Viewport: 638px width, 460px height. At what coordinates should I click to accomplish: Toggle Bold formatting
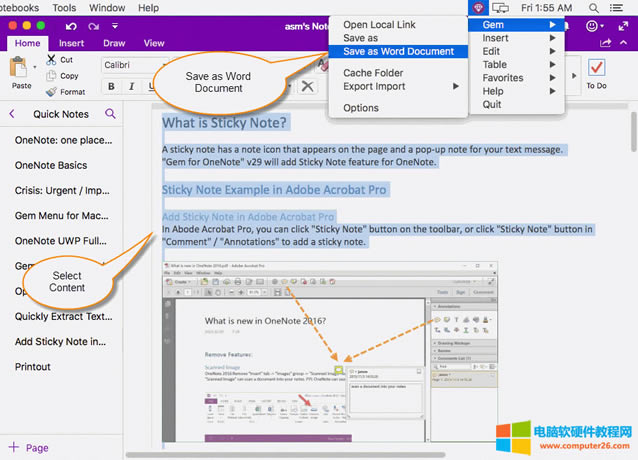[109, 87]
